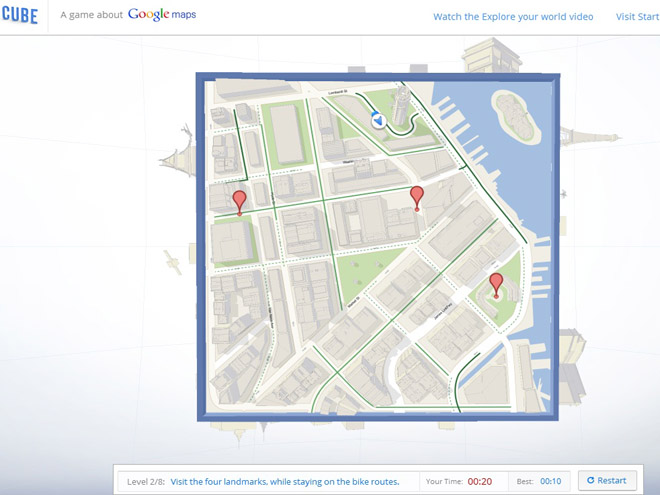Follow the Visit Start link at top right
The height and width of the screenshot is (495, 660).
pos(637,17)
